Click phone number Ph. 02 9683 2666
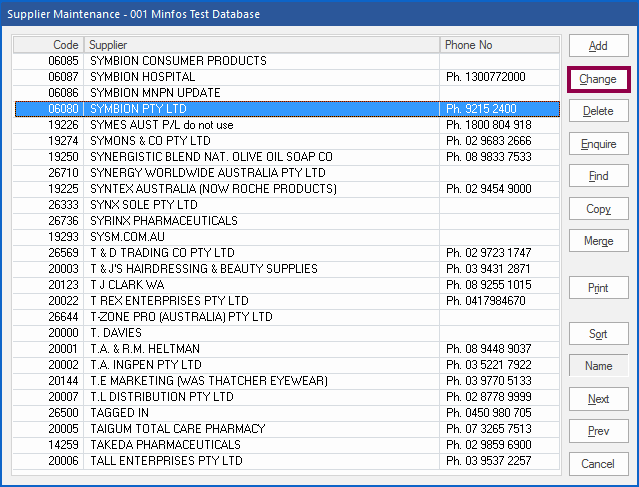Screen dimensions: 639x487 click(489, 141)
